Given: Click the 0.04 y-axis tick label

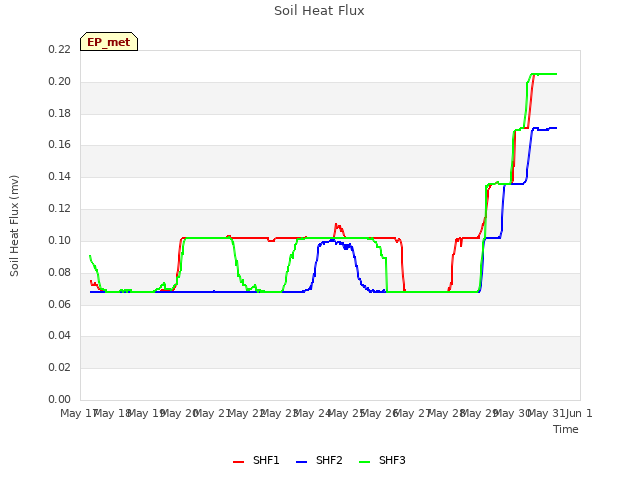Looking at the screenshot, I should click(x=59, y=336).
